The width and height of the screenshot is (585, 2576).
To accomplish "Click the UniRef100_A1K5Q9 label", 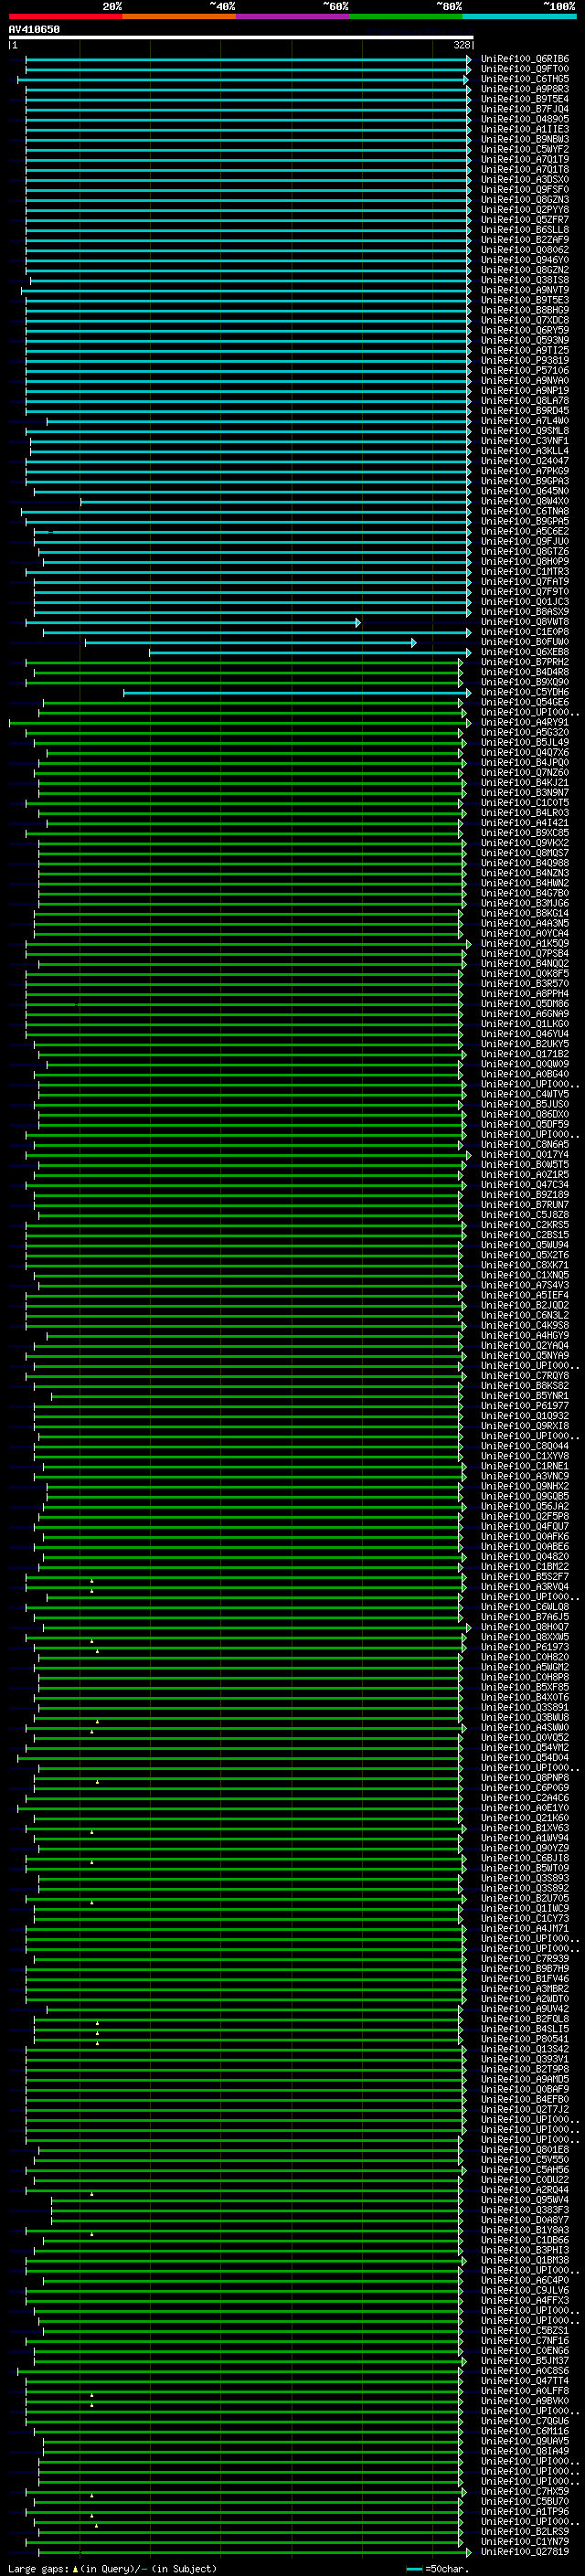I will tap(525, 943).
